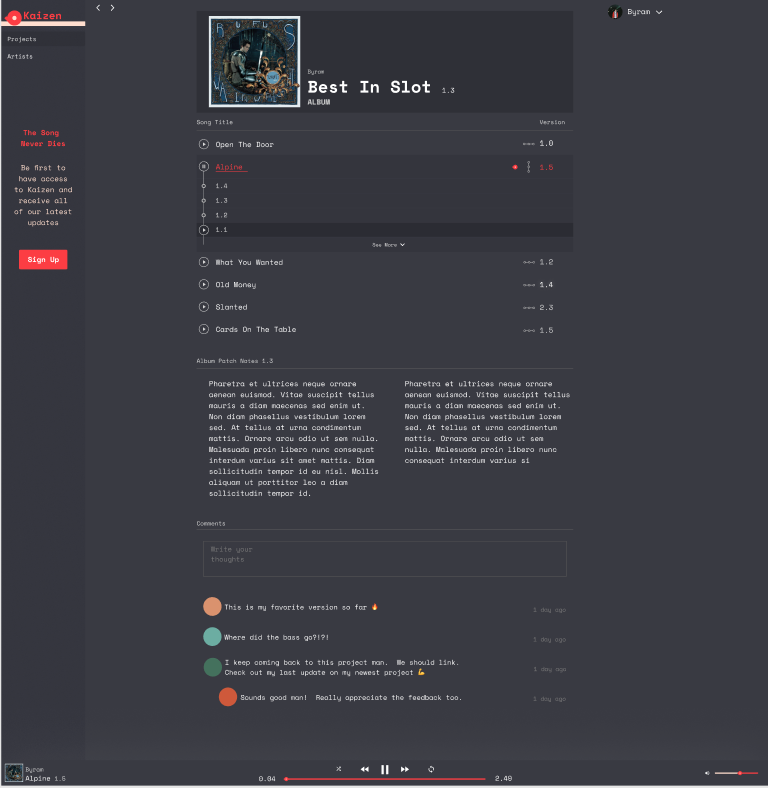The width and height of the screenshot is (768, 788).
Task: Play the song Open The Door
Action: point(204,144)
